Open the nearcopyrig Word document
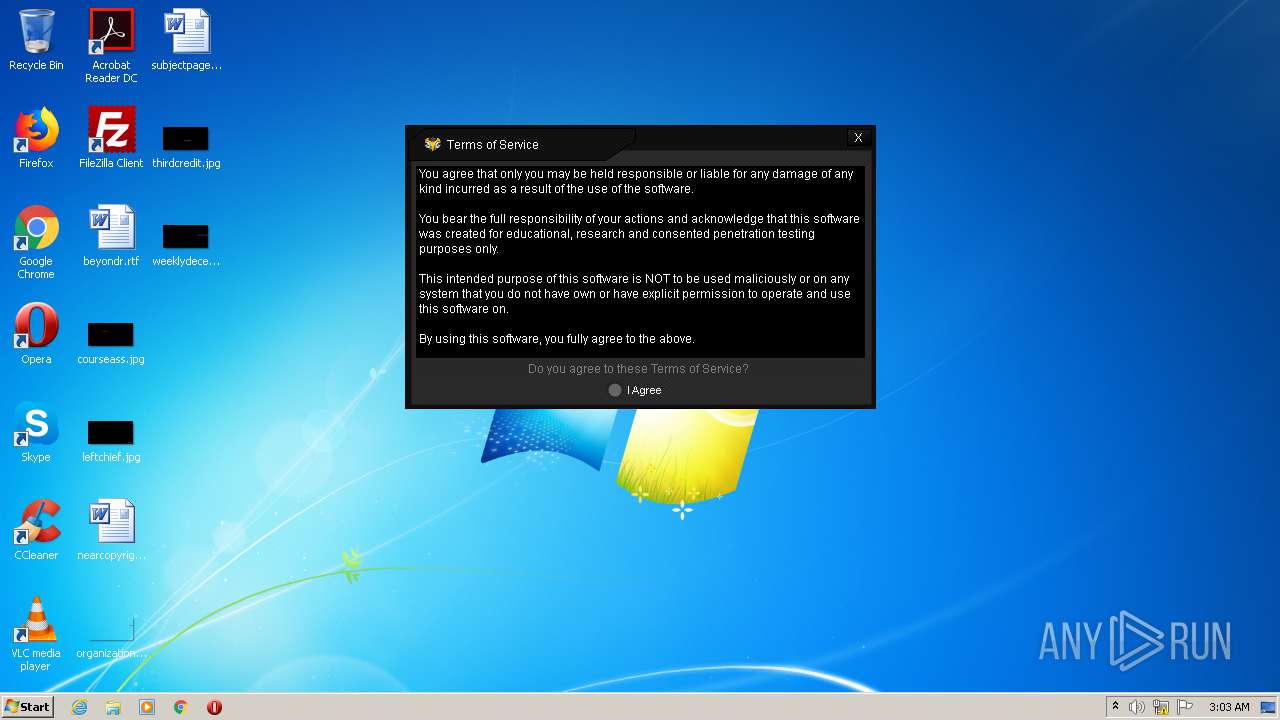Viewport: 1280px width, 720px height. (111, 530)
